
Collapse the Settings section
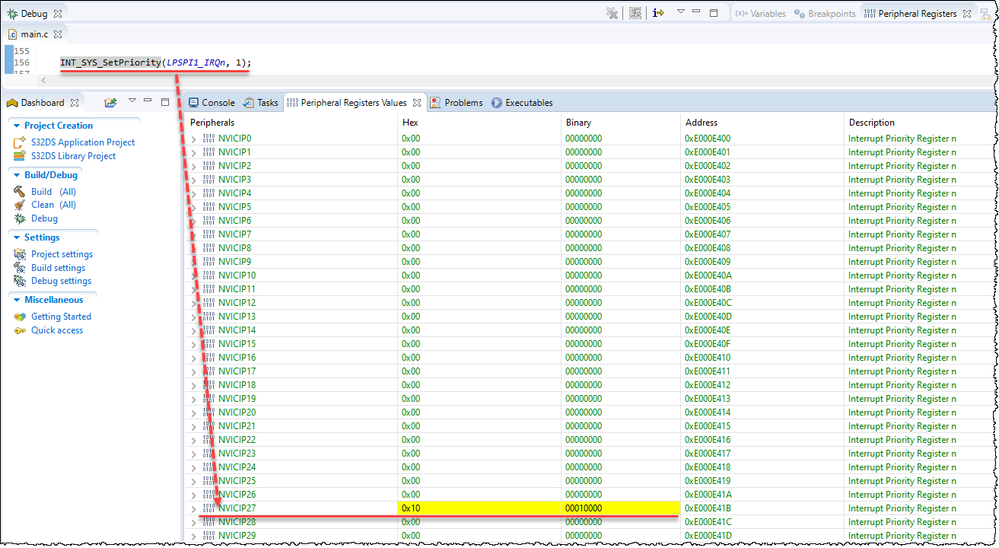point(17,237)
